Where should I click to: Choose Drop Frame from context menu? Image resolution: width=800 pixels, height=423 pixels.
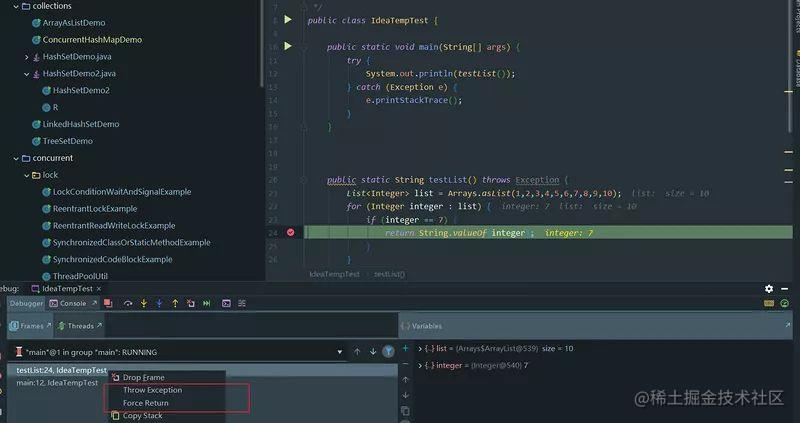(x=165, y=378)
